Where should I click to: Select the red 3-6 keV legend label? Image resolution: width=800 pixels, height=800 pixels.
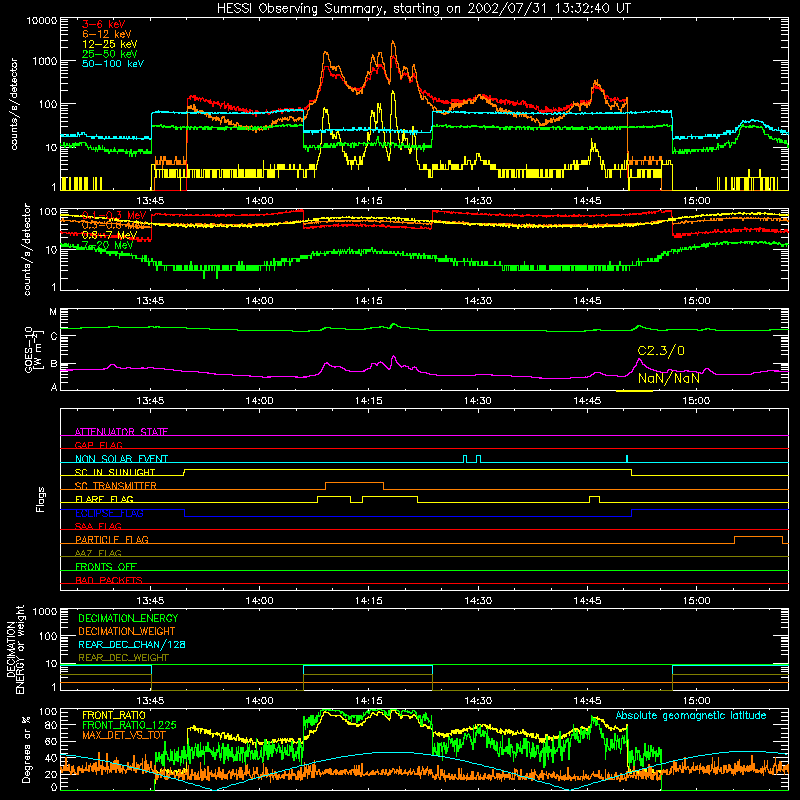pyautogui.click(x=103, y=24)
